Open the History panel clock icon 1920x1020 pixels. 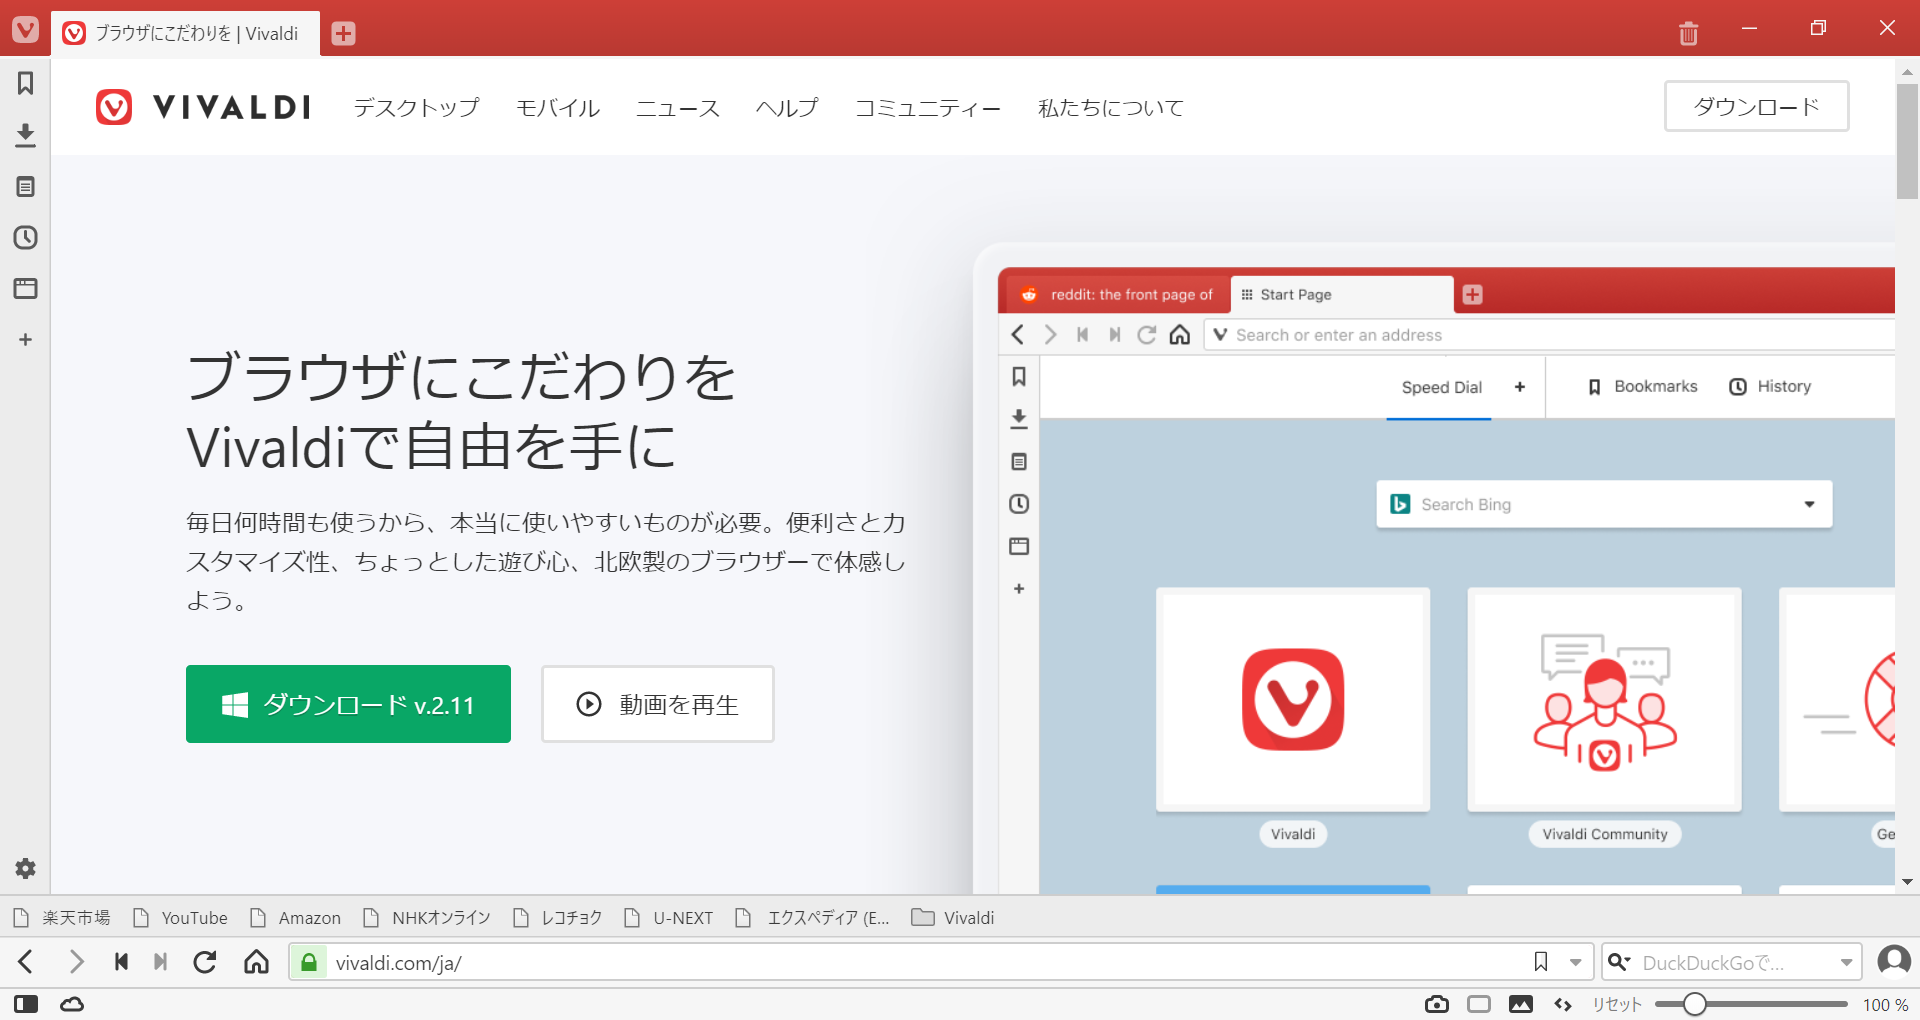(x=25, y=238)
